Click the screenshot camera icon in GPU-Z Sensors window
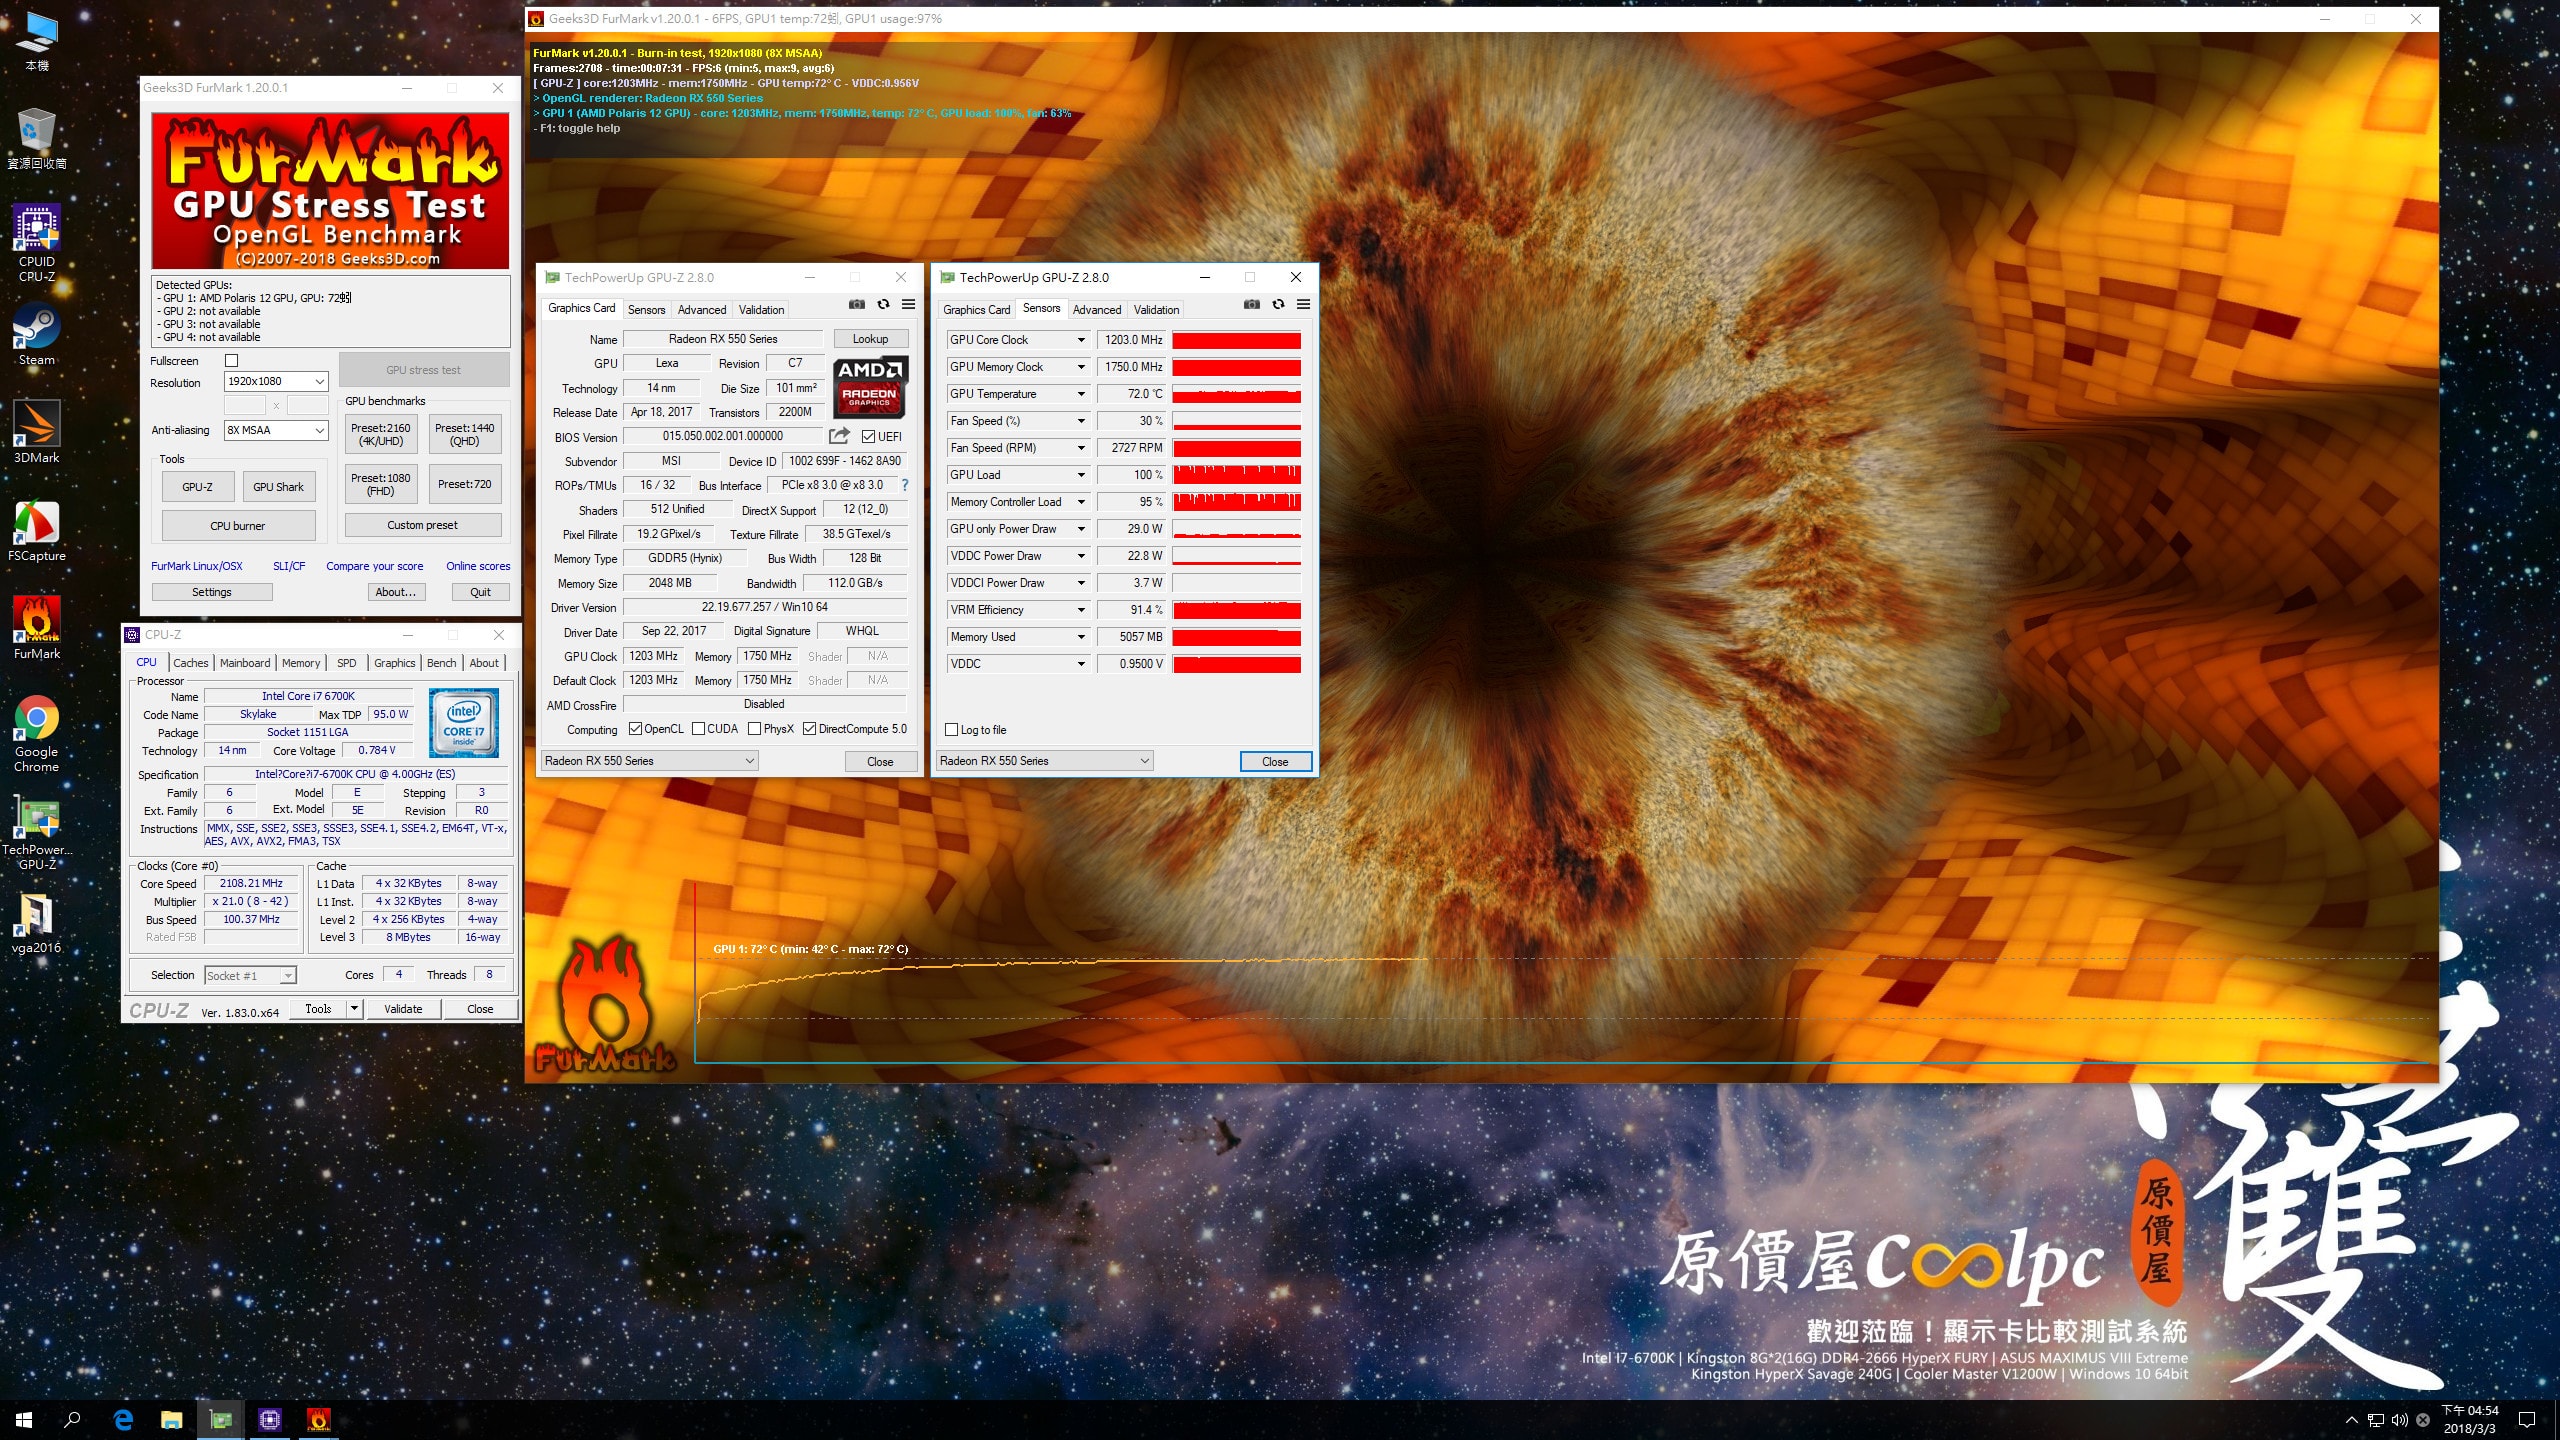 (x=1252, y=304)
